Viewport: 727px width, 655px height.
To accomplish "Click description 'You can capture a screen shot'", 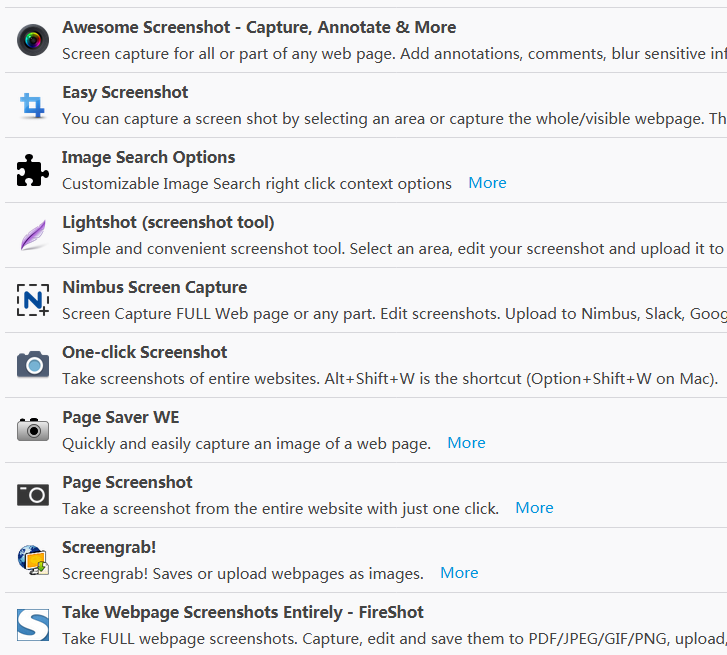I will point(395,119).
